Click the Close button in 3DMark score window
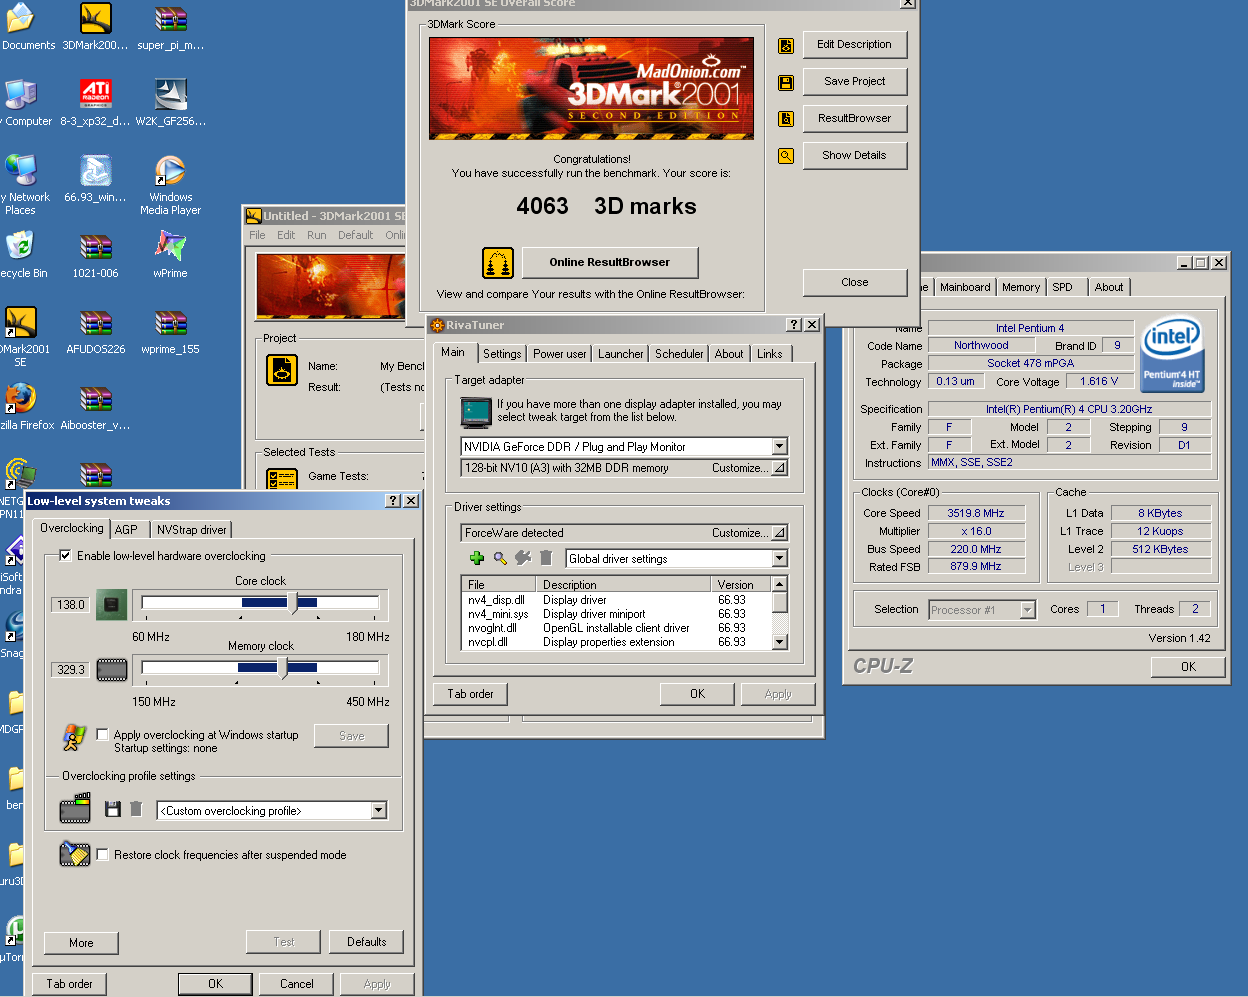The width and height of the screenshot is (1248, 997). 855,283
